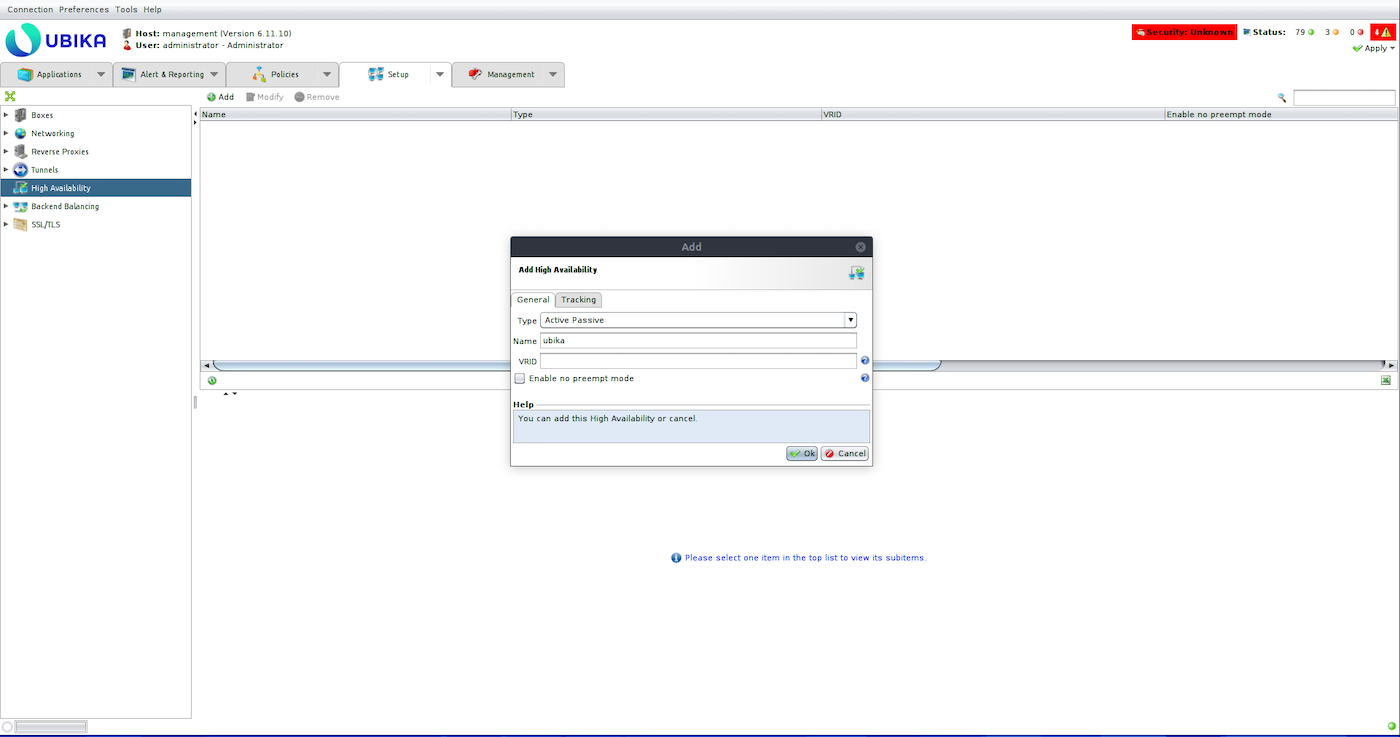Select SSL/TLS in the sidebar tree
The width and height of the screenshot is (1400, 737).
tap(45, 225)
